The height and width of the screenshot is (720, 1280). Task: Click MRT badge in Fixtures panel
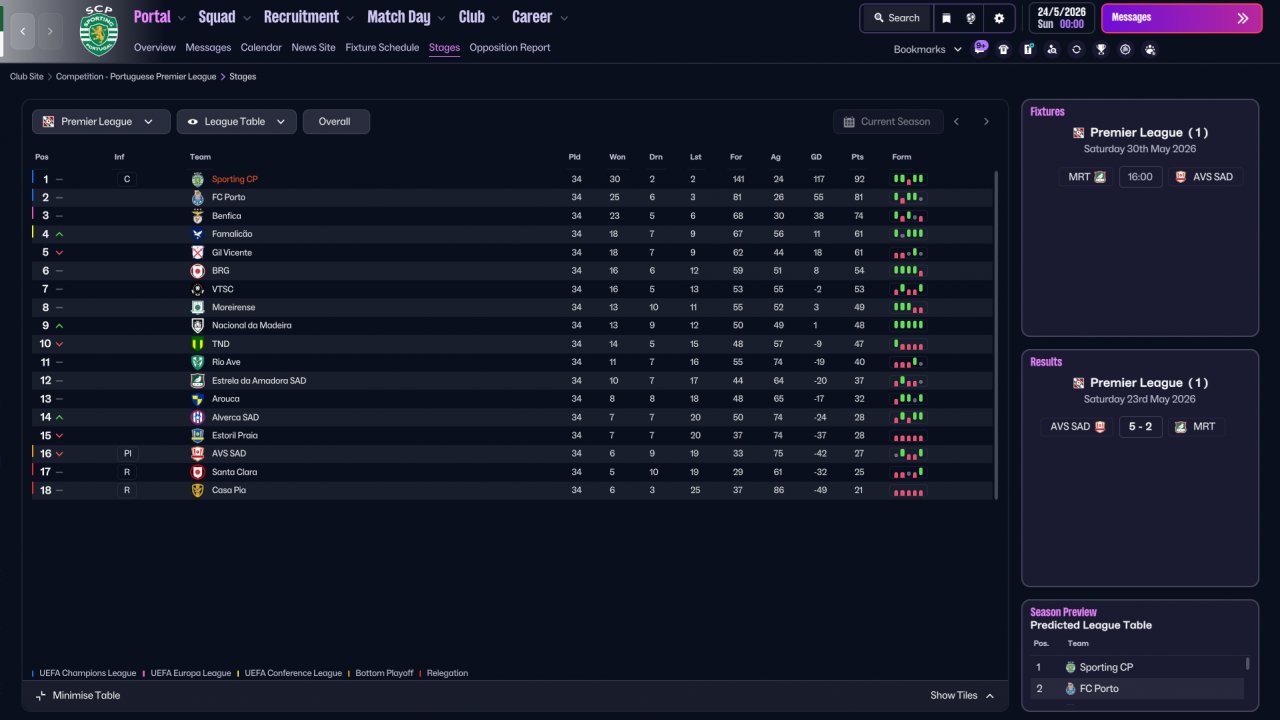[1100, 177]
